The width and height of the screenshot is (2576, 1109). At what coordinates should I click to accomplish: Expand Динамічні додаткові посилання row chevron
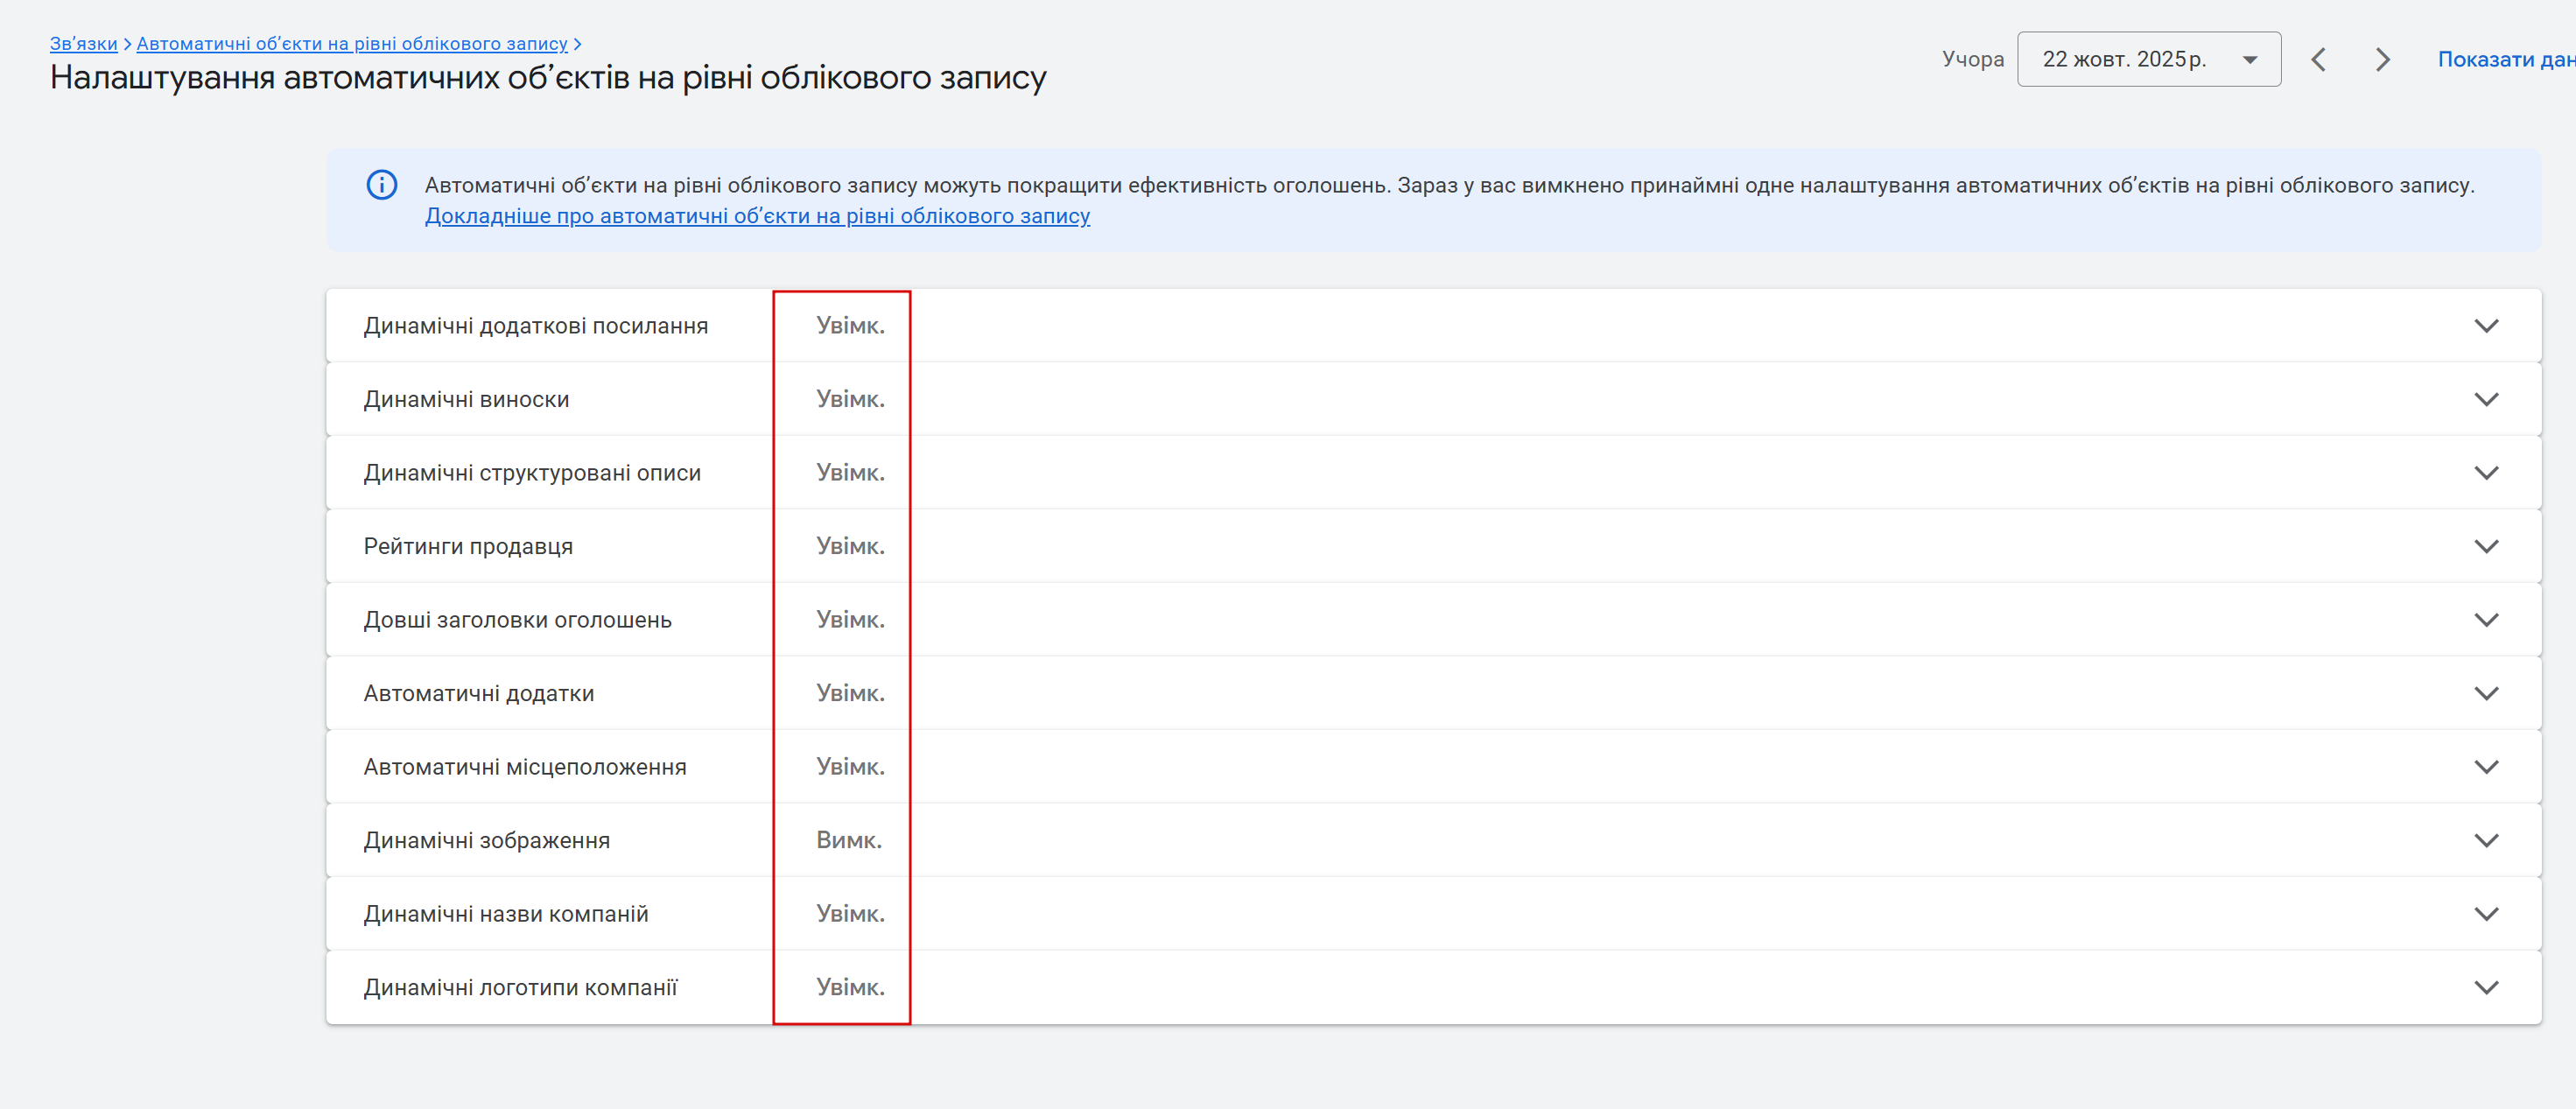2485,326
